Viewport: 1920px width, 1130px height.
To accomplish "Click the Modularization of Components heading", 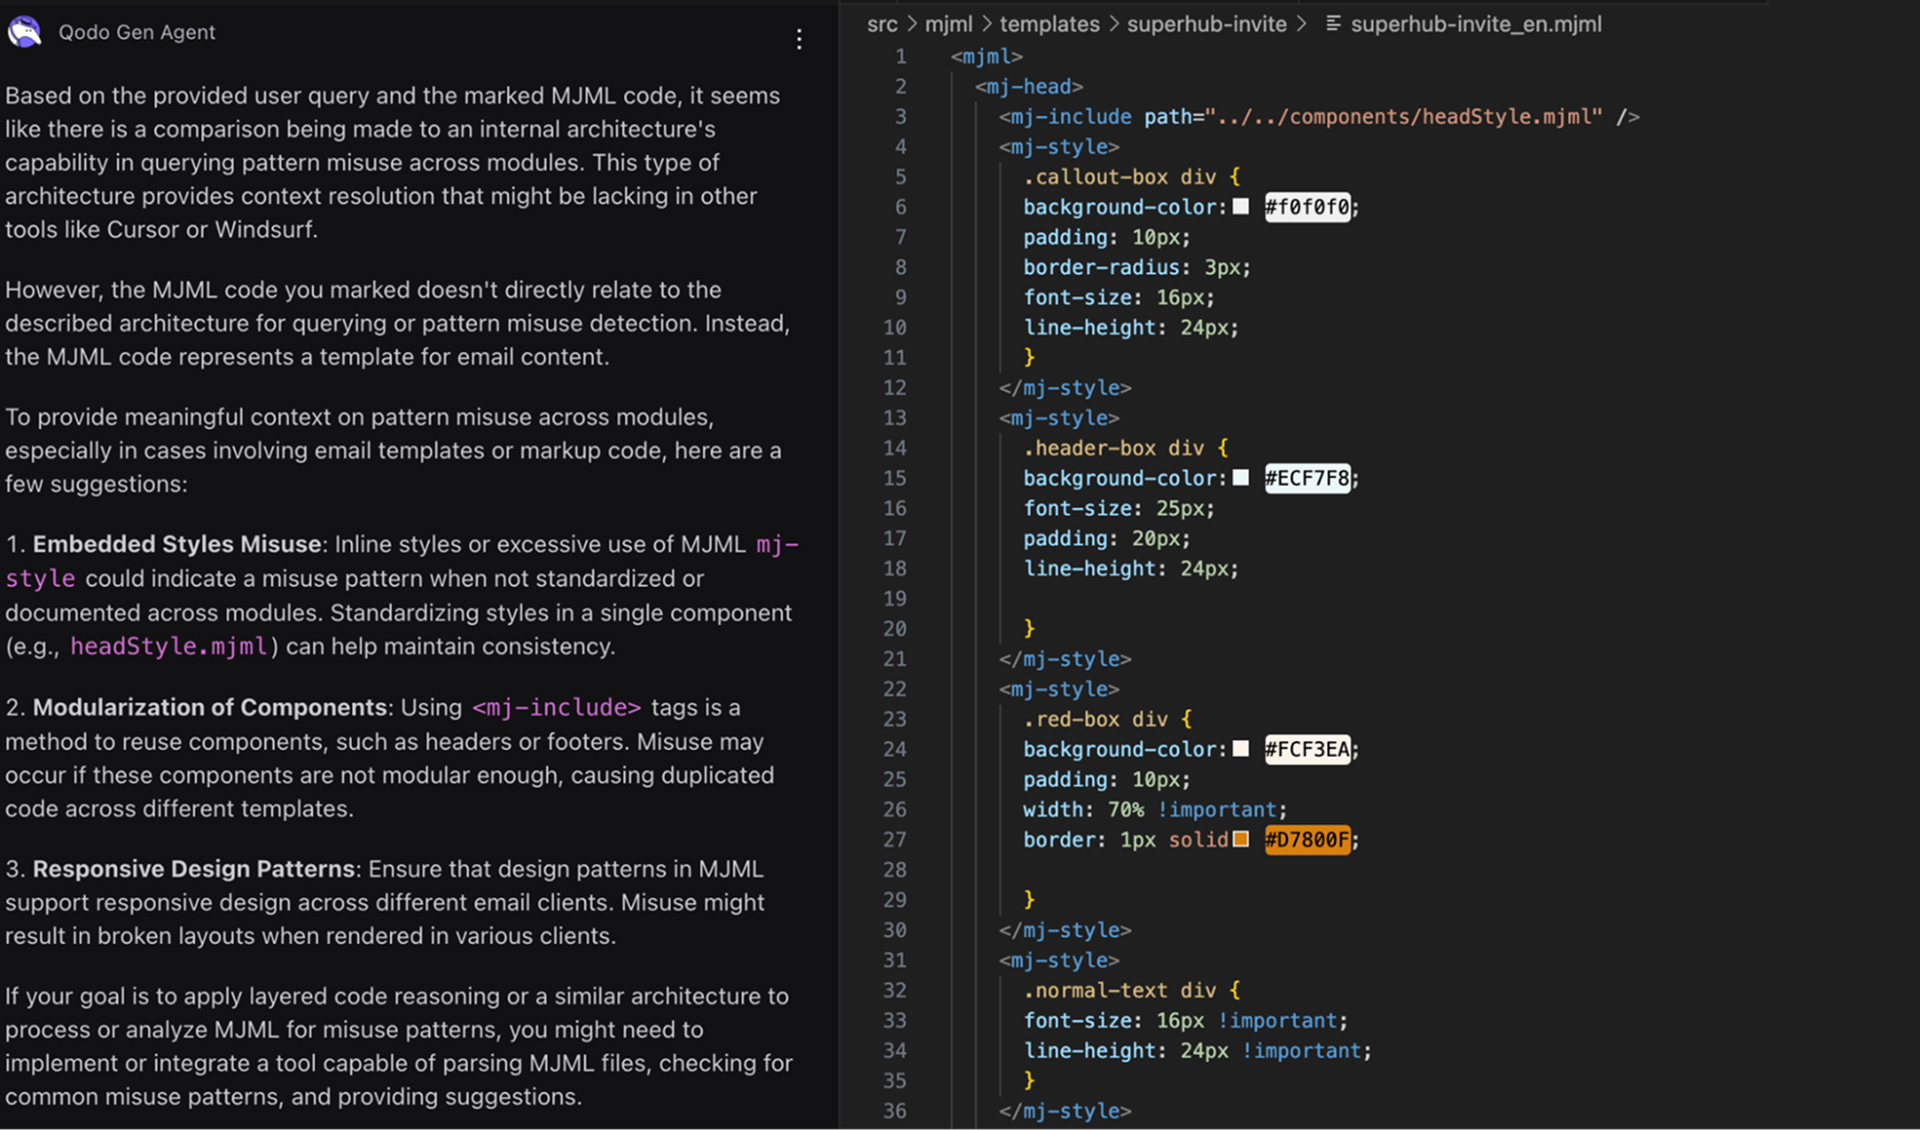I will (x=210, y=707).
